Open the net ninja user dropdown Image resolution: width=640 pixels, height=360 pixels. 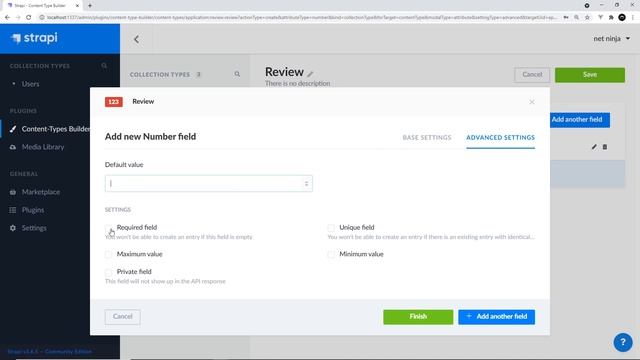(x=612, y=38)
